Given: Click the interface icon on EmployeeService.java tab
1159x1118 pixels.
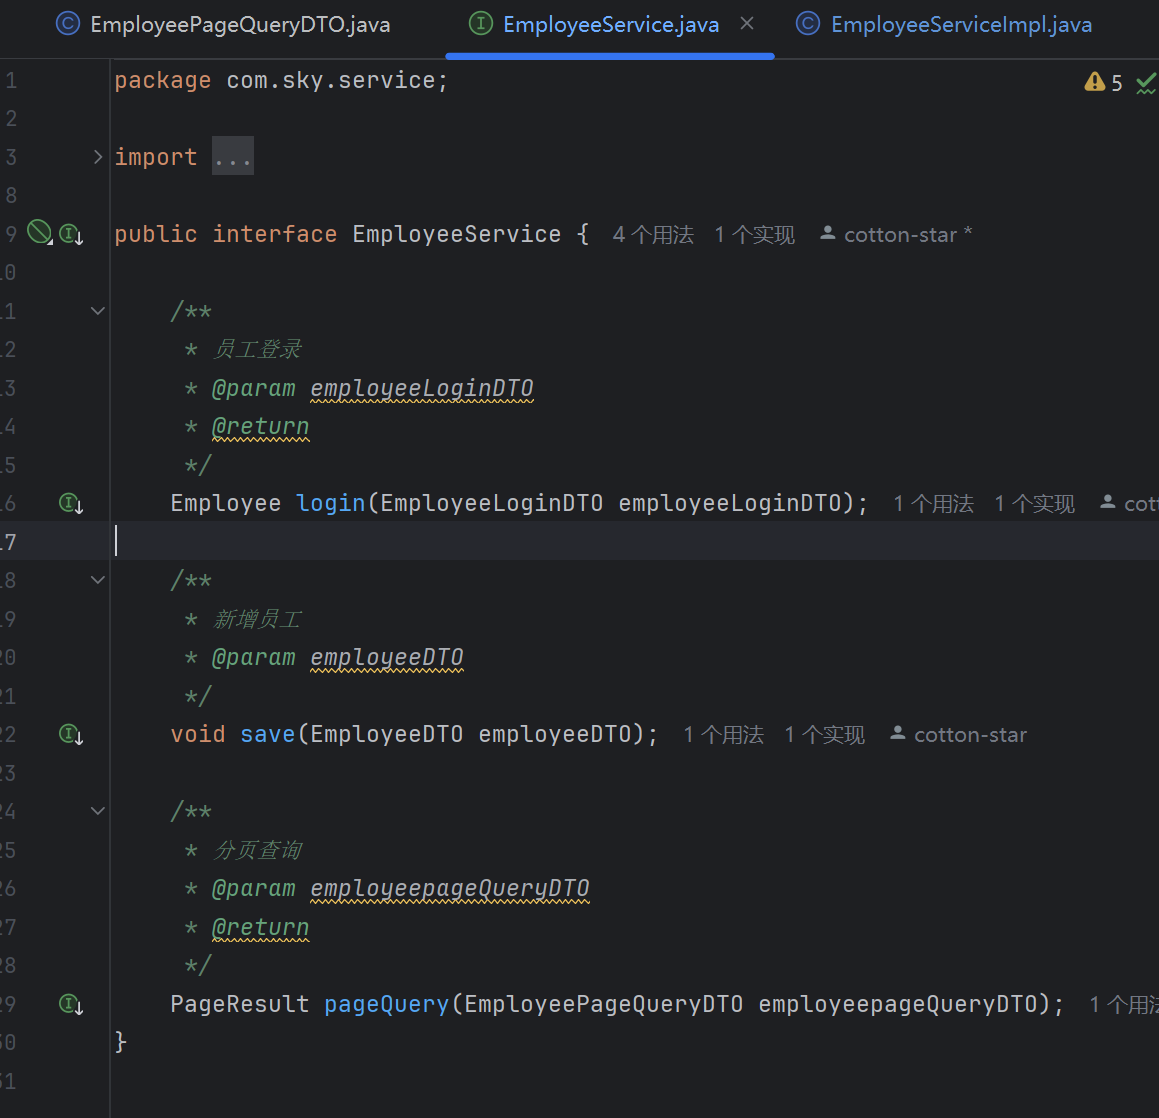Looking at the screenshot, I should pos(481,24).
